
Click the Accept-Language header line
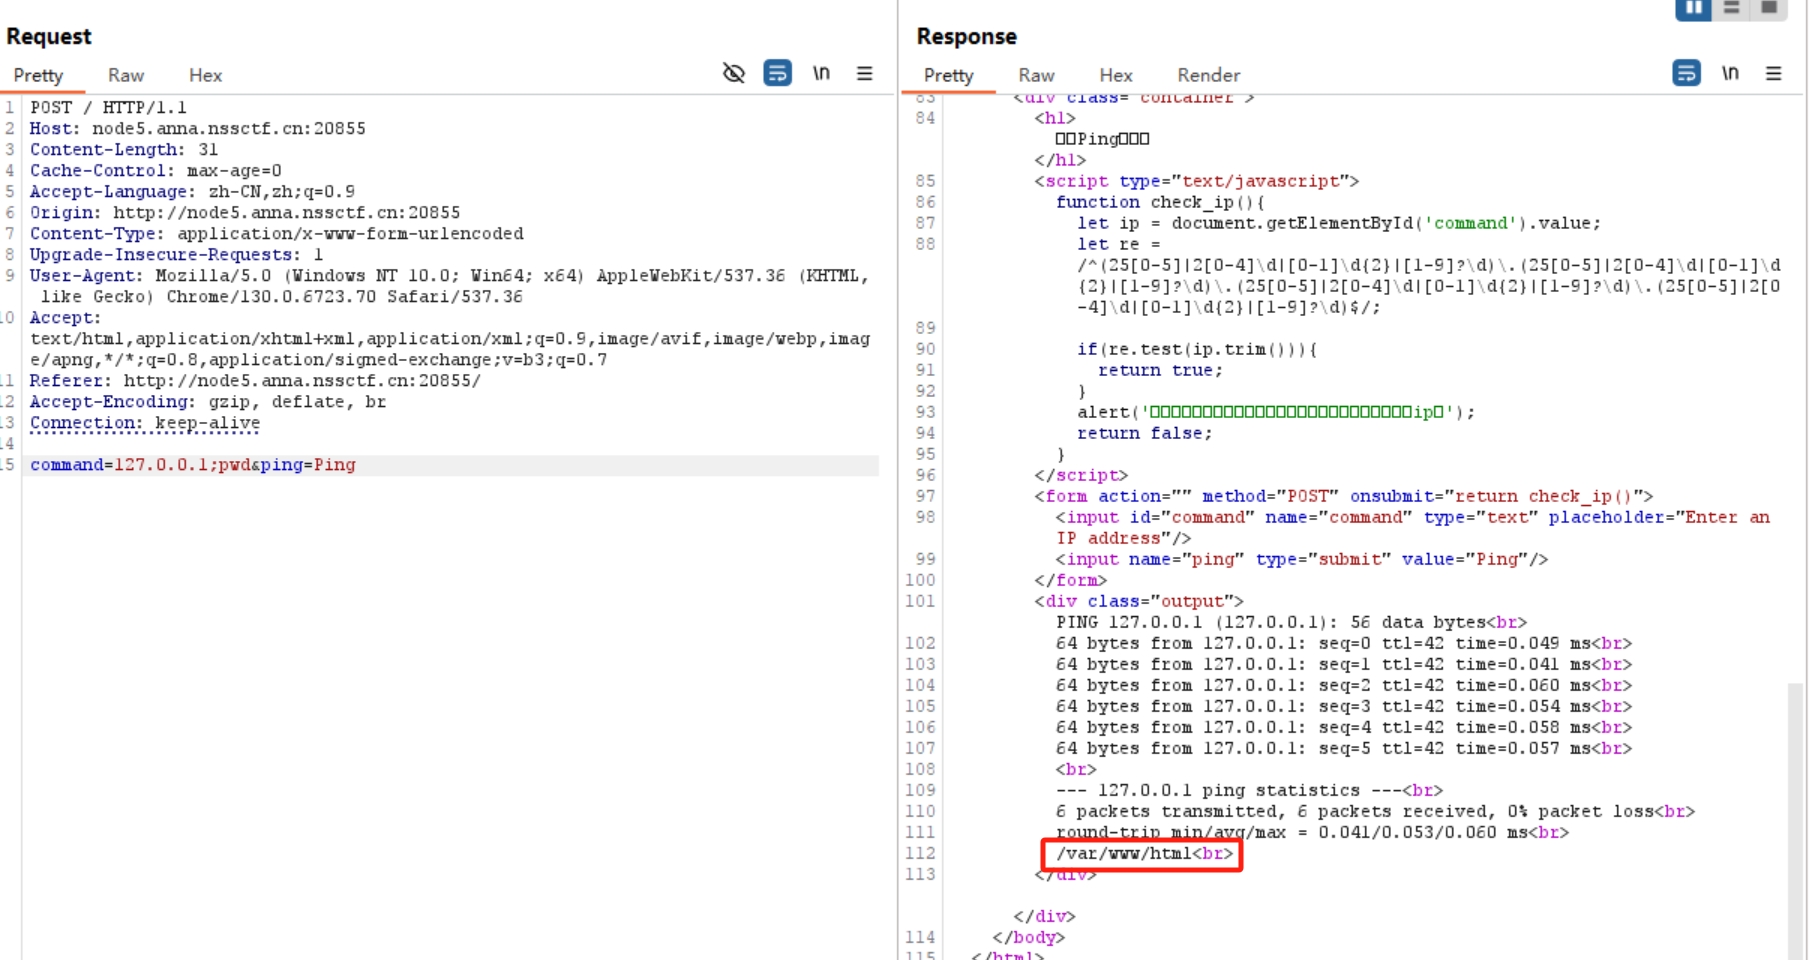192,191
